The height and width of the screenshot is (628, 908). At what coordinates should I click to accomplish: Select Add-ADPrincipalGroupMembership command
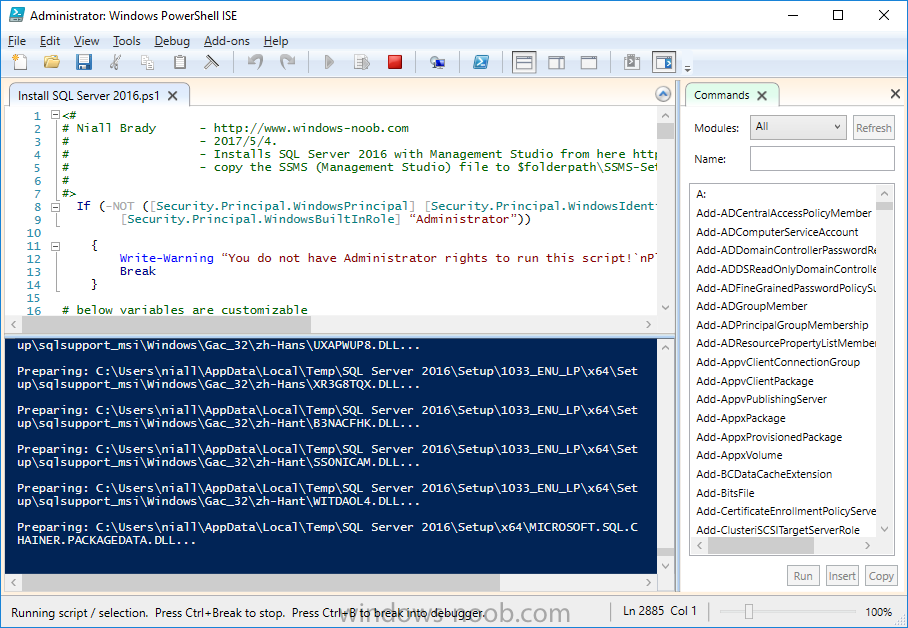coord(782,325)
